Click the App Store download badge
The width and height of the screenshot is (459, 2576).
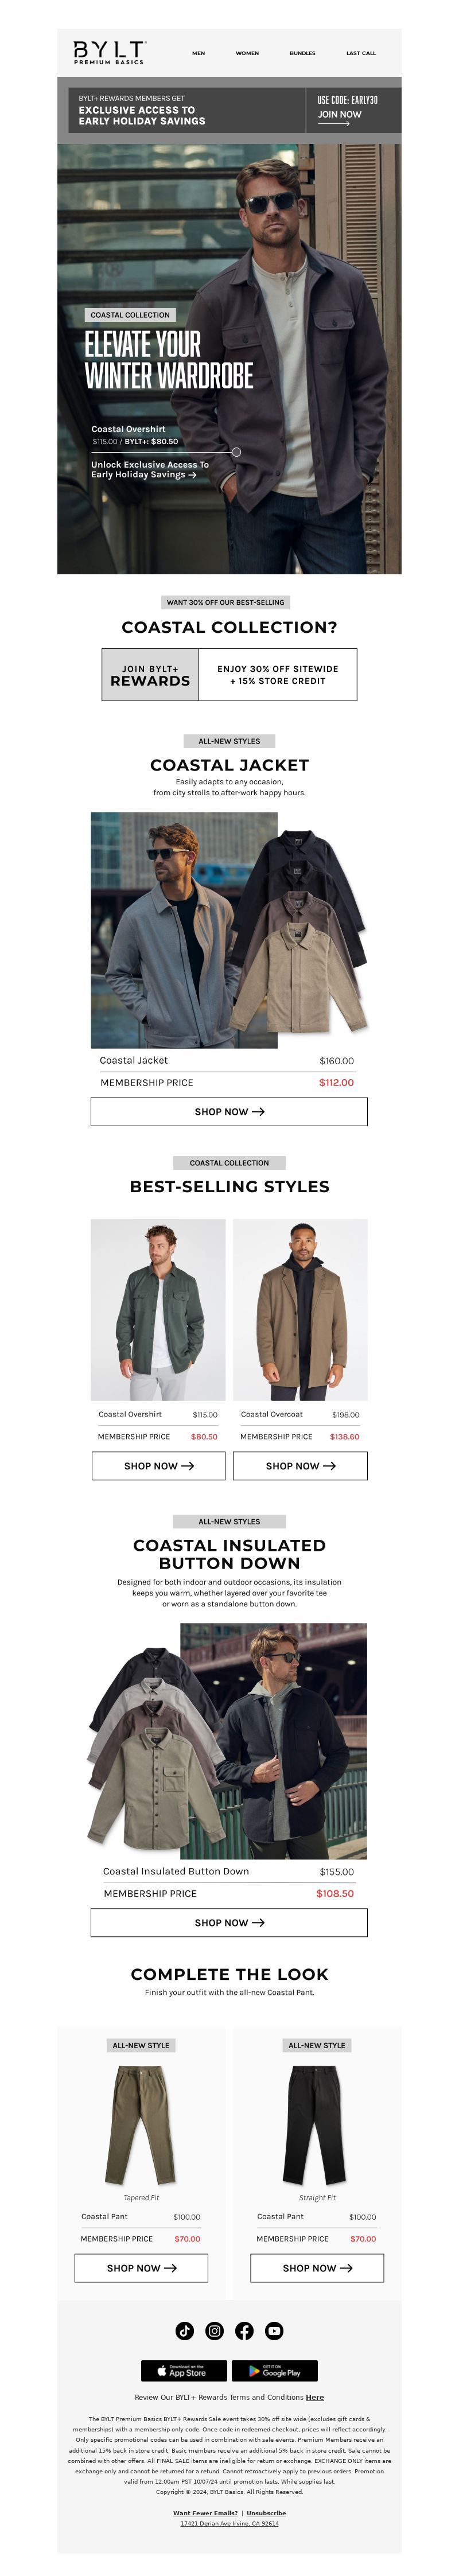[184, 2371]
